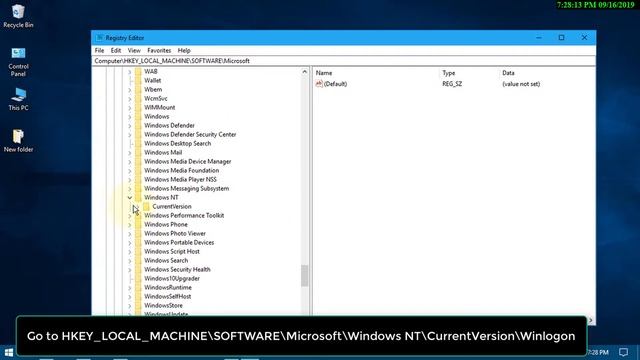Select the Windows Messaging Subsystem key
Image resolution: width=640 pixels, height=360 pixels.
186,189
